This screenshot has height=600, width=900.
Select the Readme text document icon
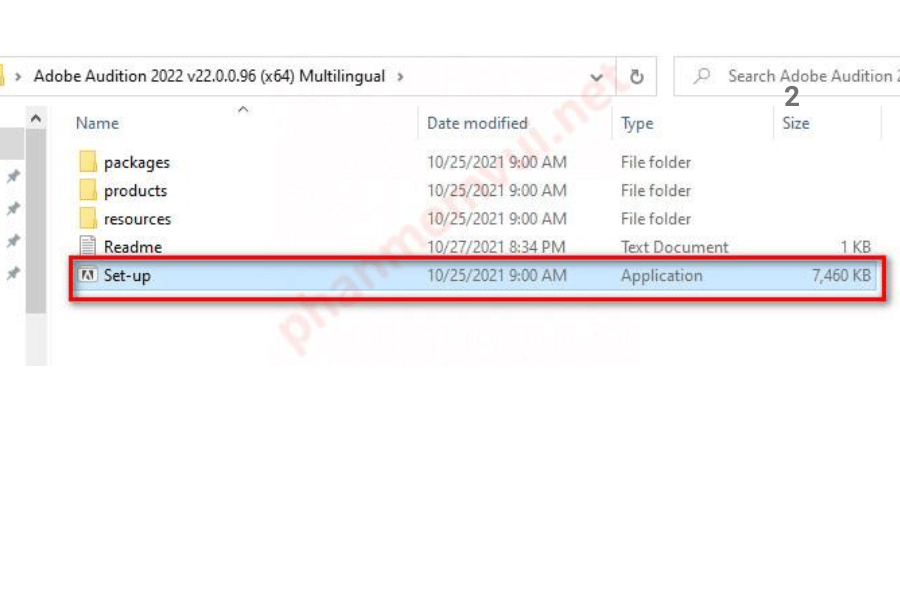pos(88,247)
